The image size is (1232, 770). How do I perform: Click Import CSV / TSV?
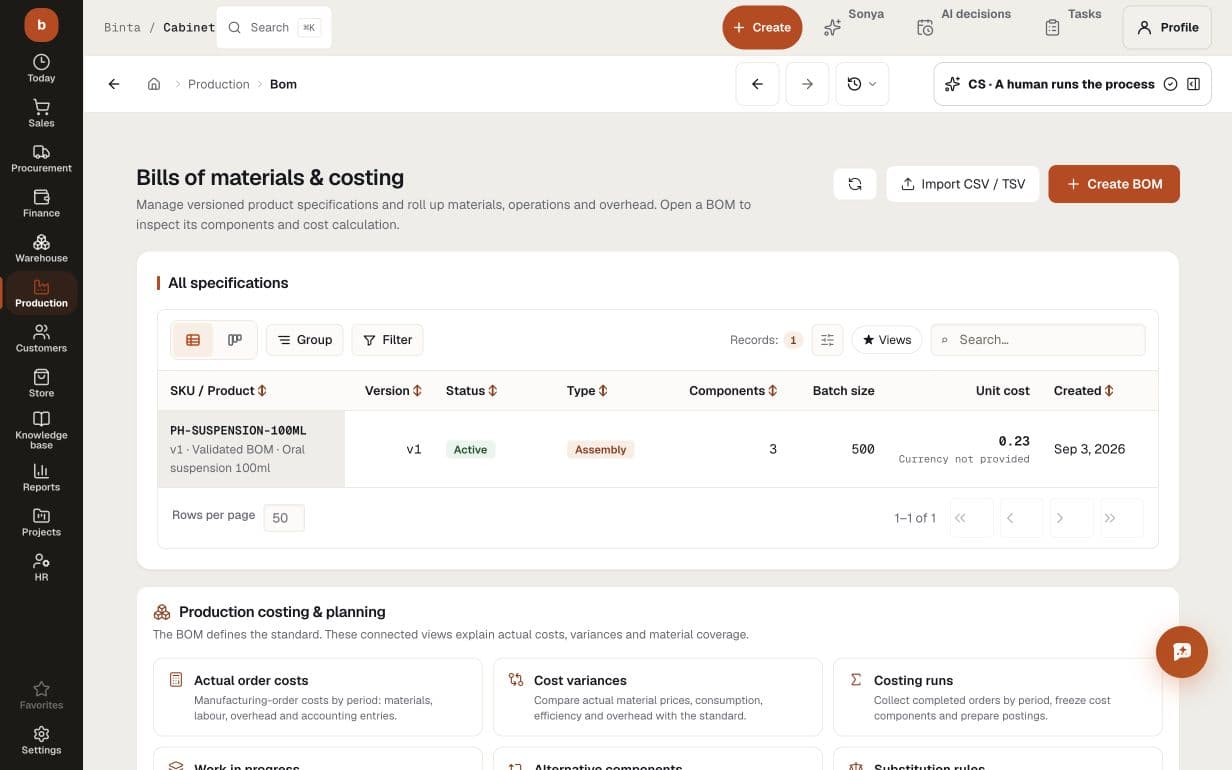963,184
